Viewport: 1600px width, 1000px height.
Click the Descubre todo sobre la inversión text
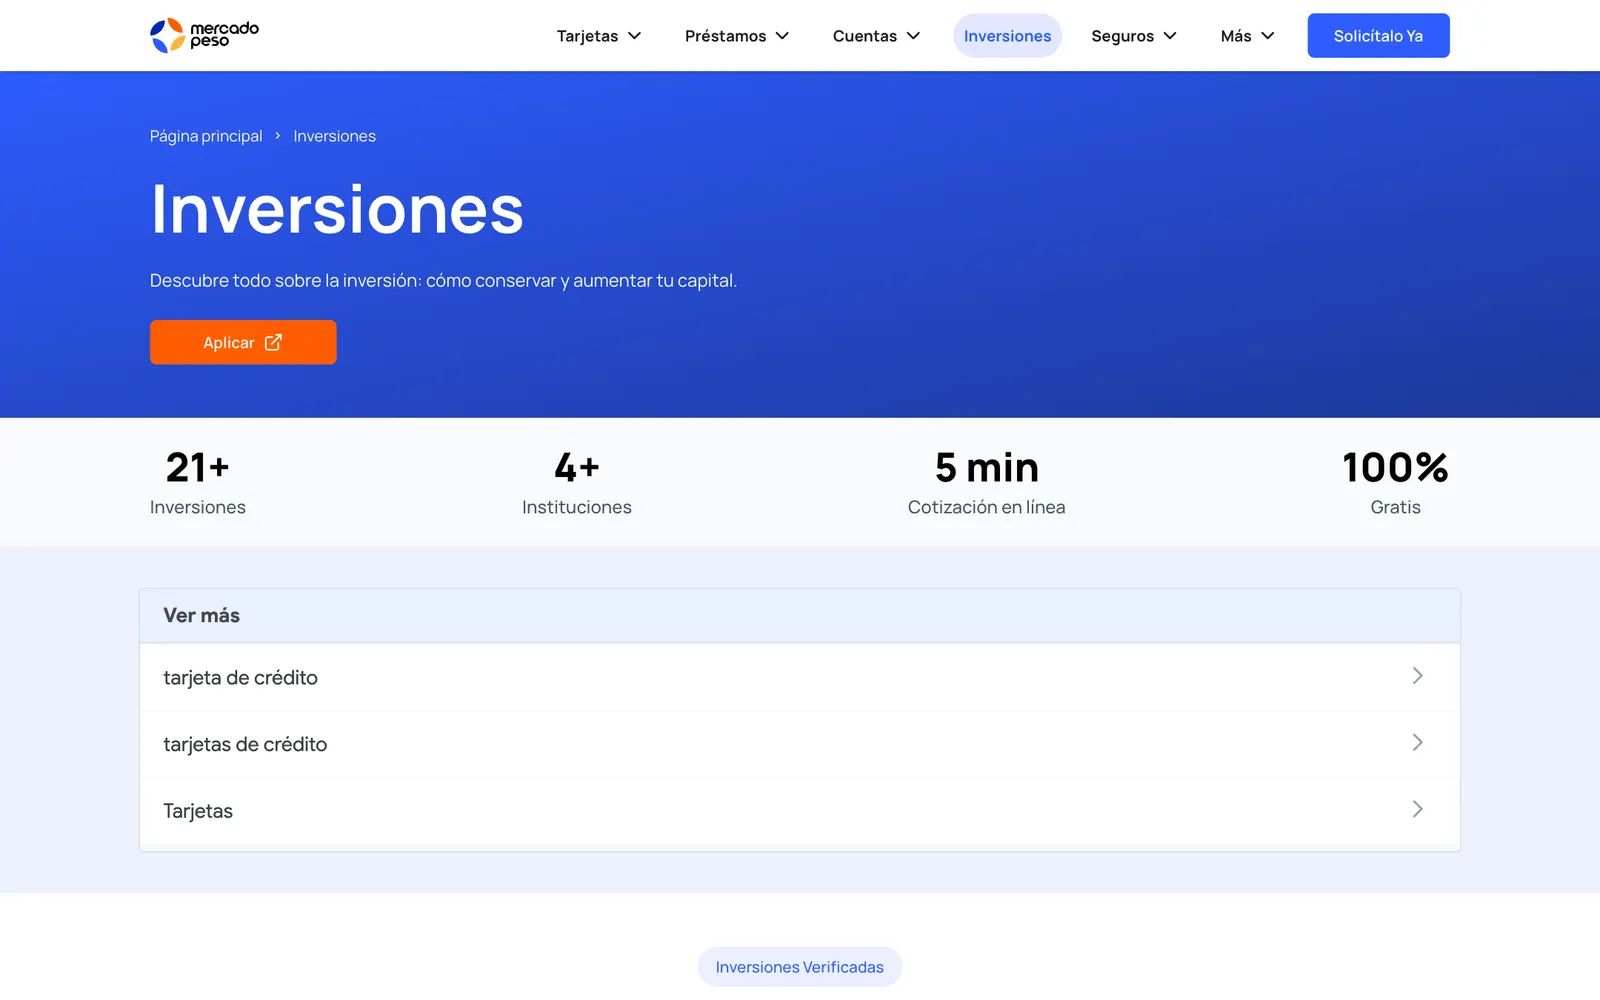(443, 281)
